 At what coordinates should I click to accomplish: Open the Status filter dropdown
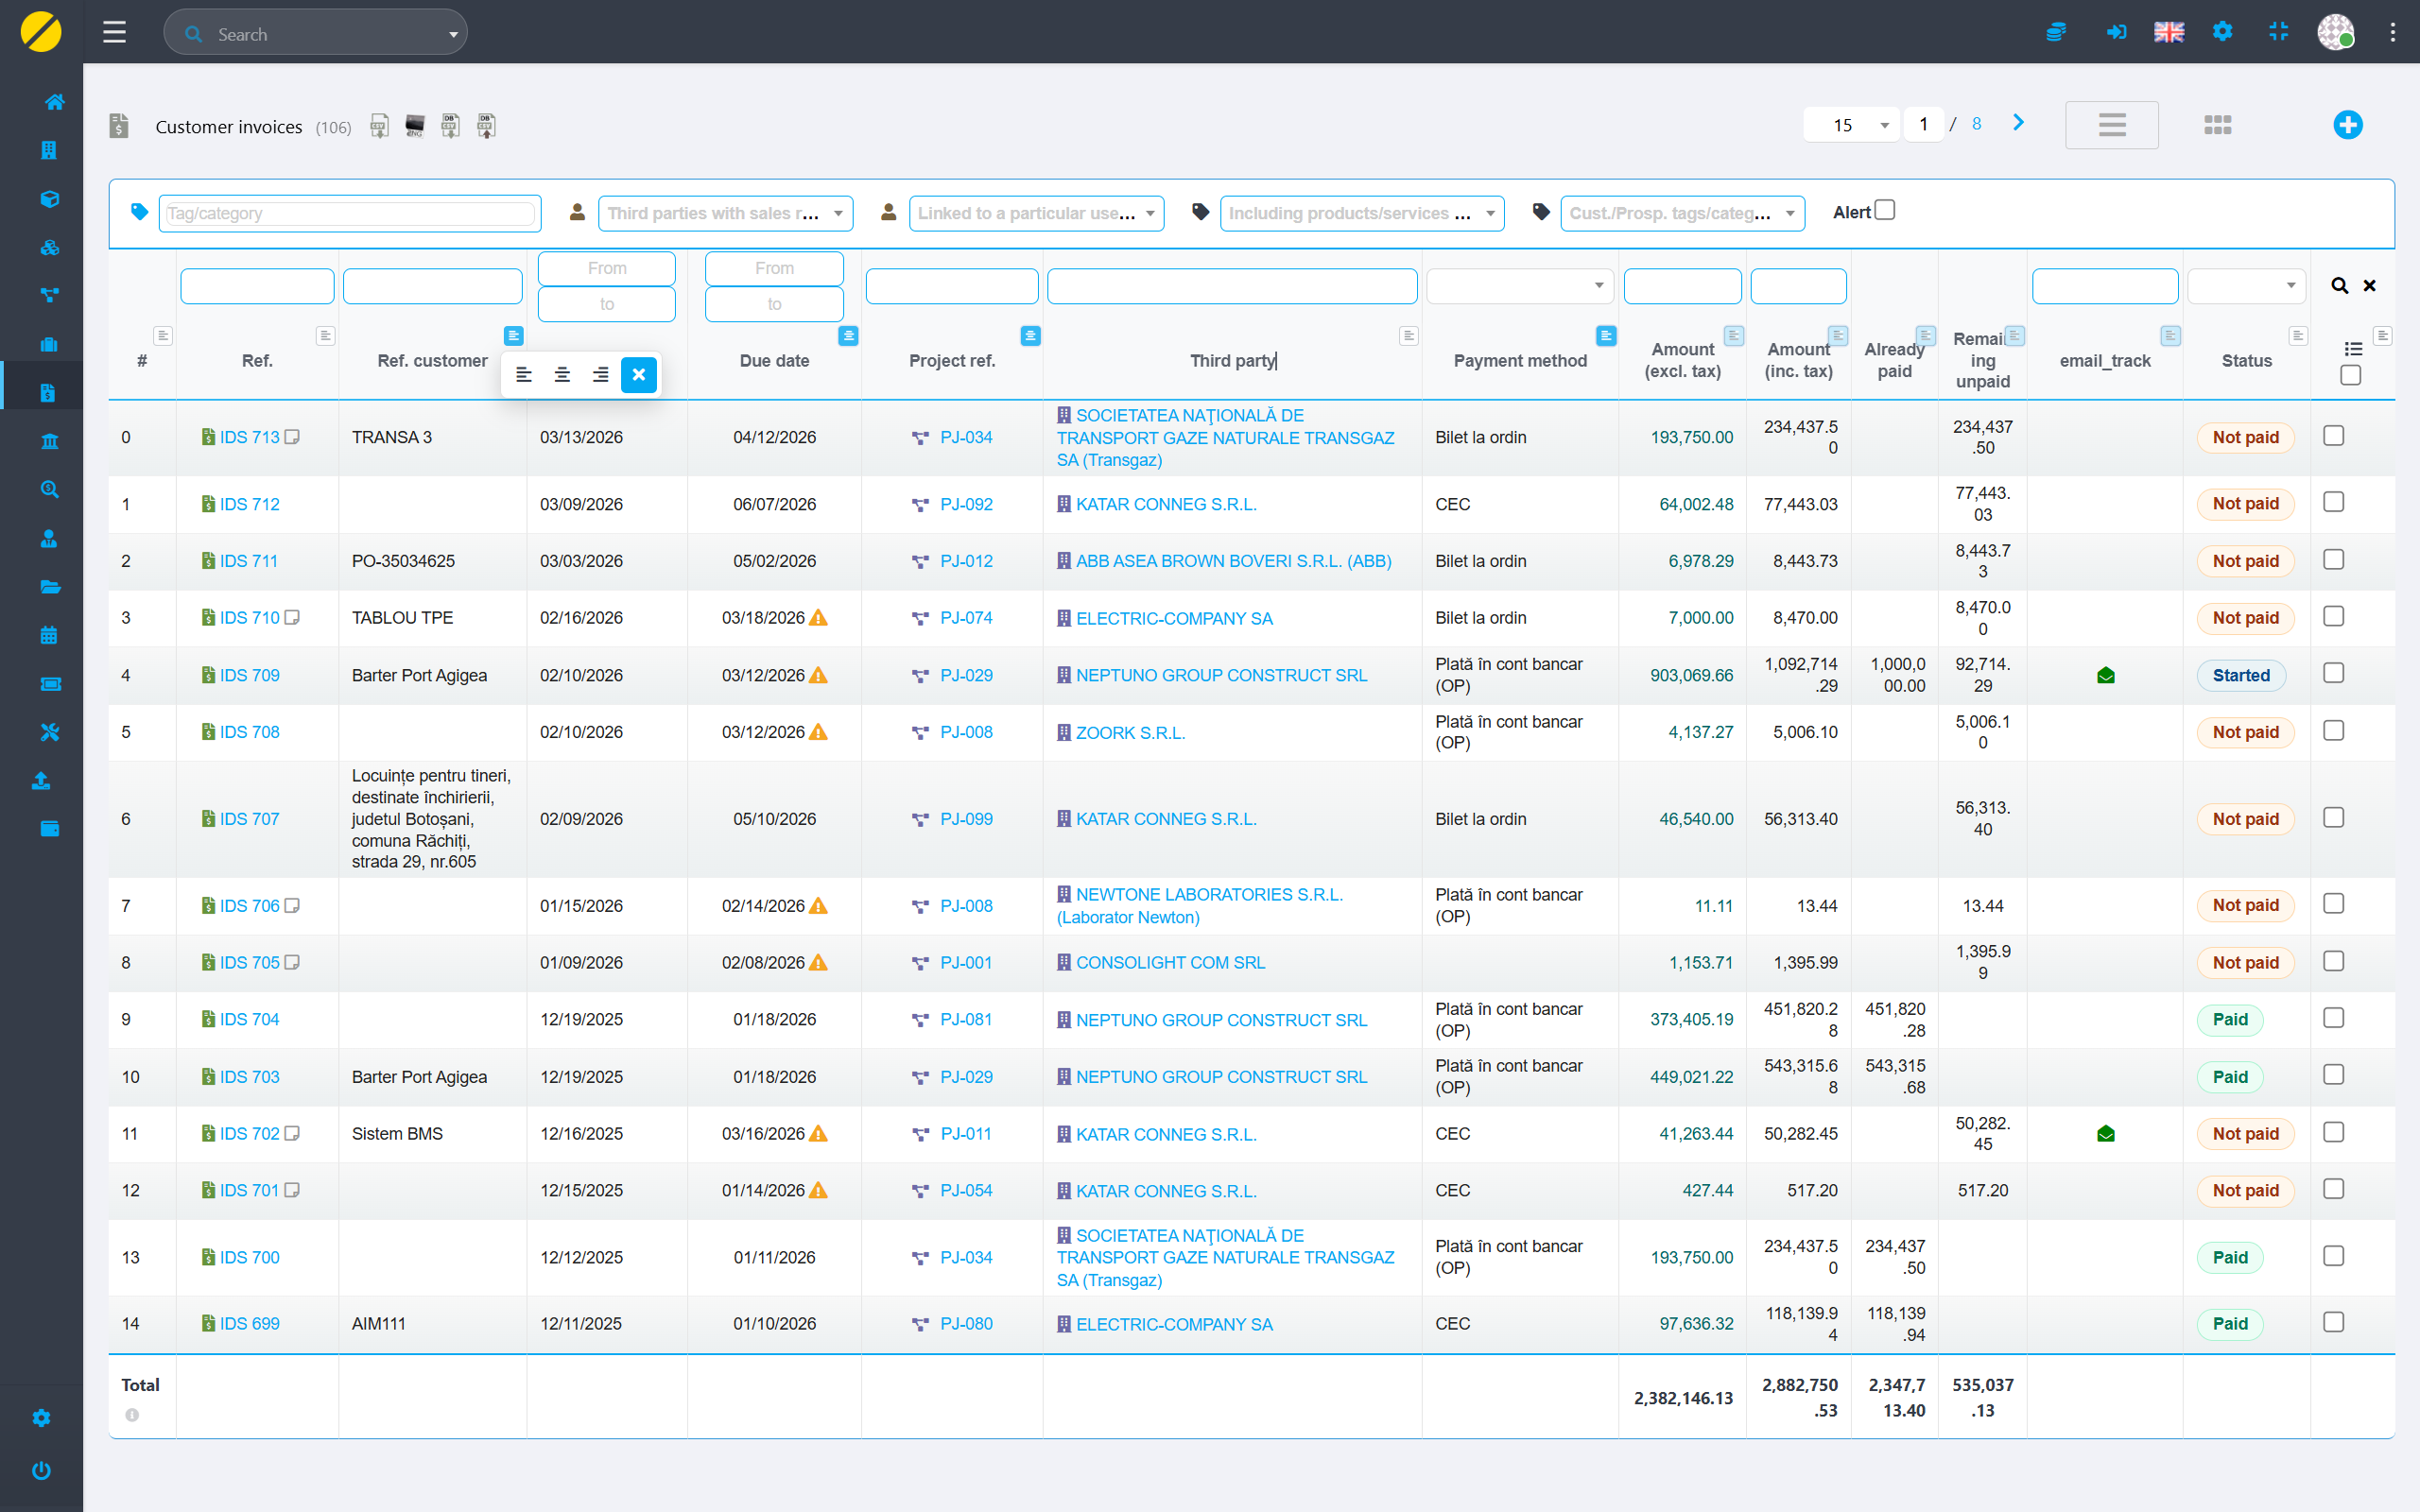coord(2245,286)
